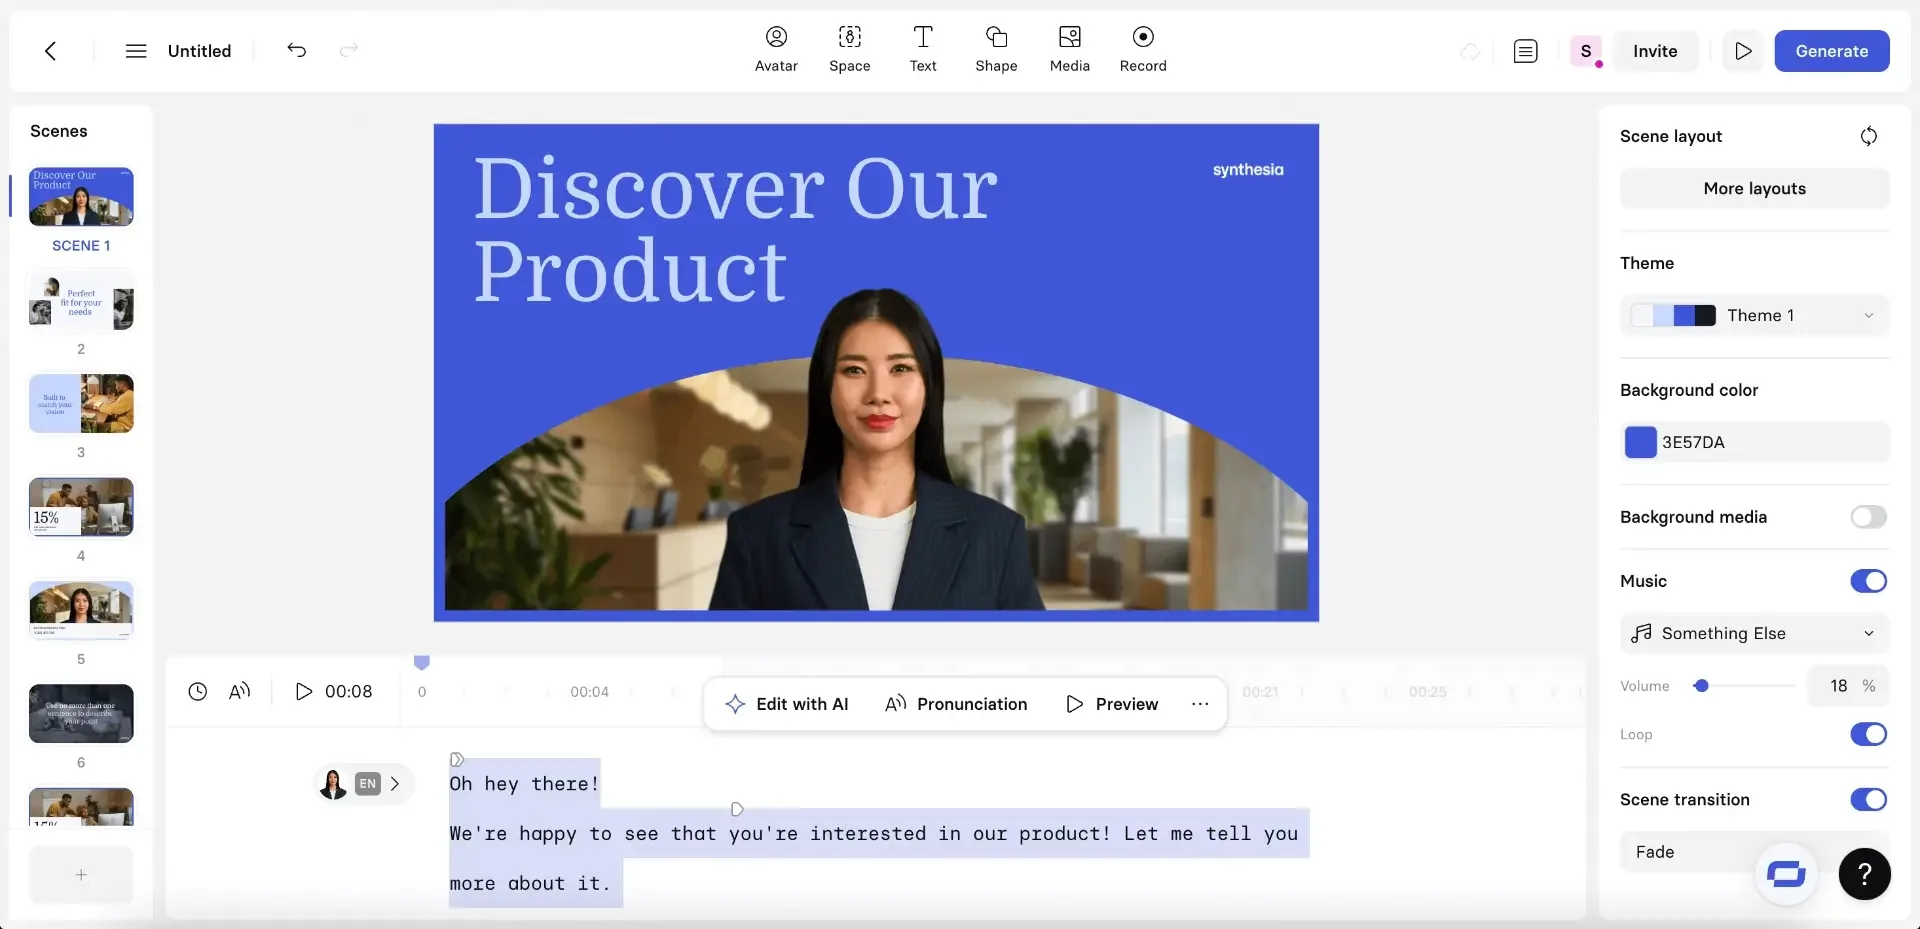Screen dimensions: 1920x929
Task: Click the 'Oh hey there!' script text
Action: pos(524,785)
